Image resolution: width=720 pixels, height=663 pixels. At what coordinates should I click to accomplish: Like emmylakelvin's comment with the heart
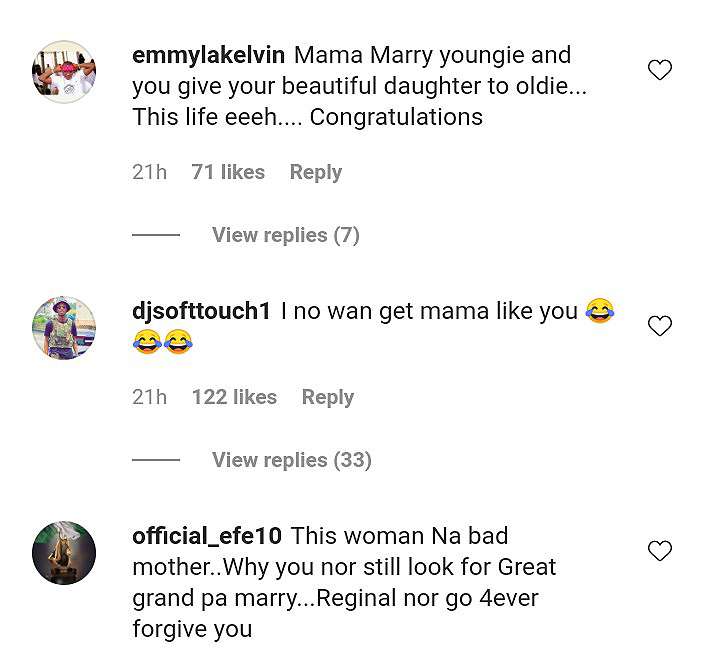tap(659, 70)
